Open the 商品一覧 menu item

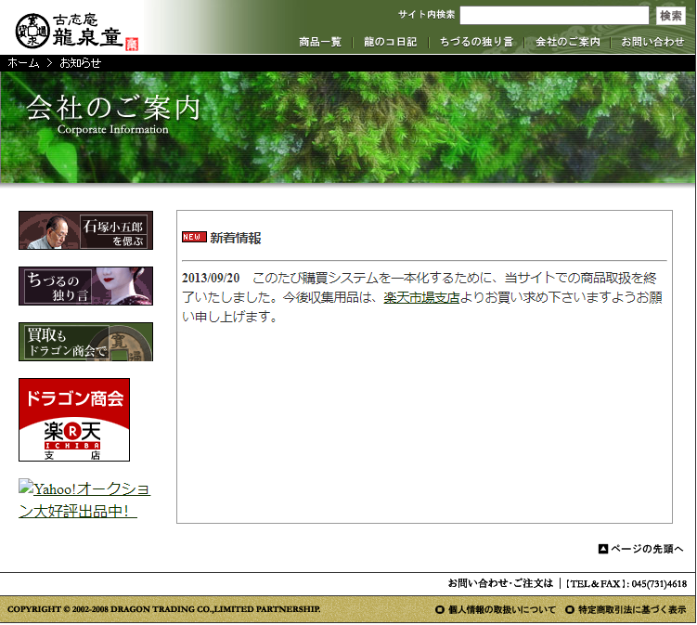click(320, 42)
